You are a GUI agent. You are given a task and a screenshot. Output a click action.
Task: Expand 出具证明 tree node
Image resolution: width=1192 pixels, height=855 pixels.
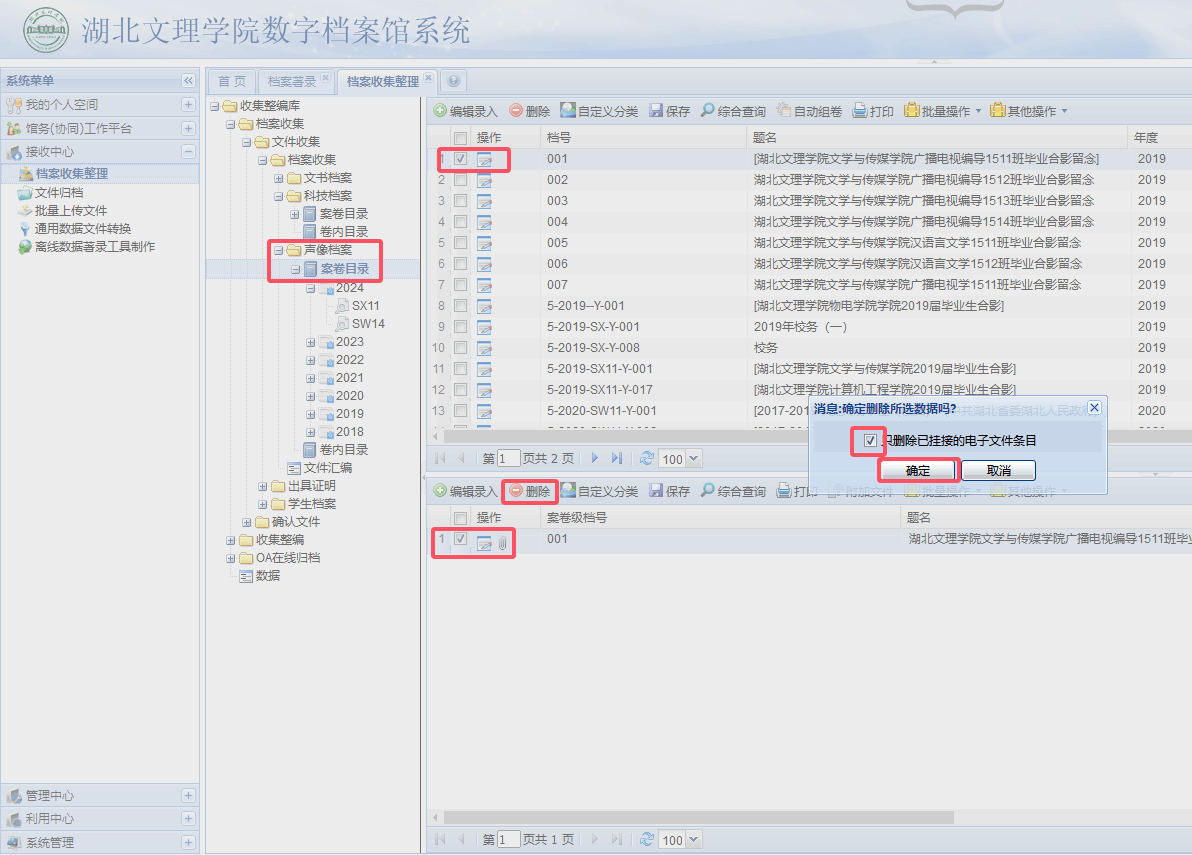click(262, 486)
